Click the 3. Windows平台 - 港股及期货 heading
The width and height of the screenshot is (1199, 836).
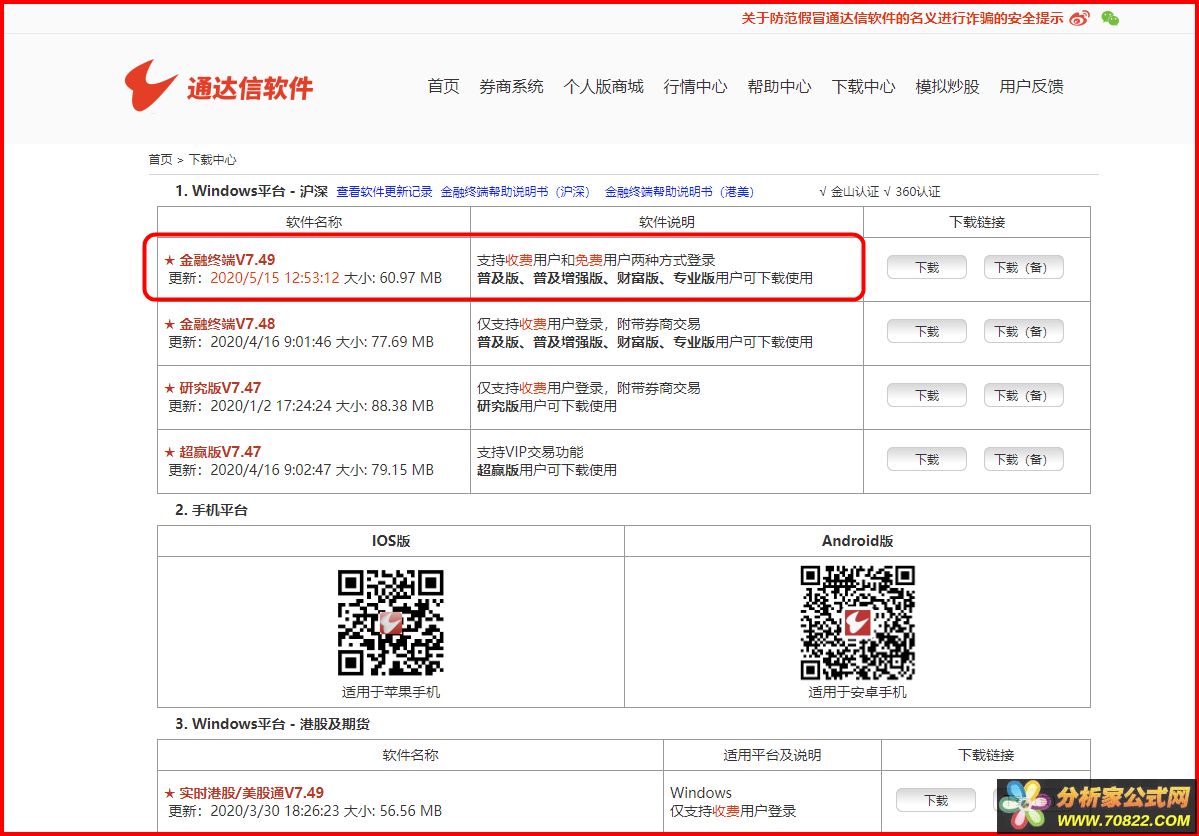(x=272, y=724)
